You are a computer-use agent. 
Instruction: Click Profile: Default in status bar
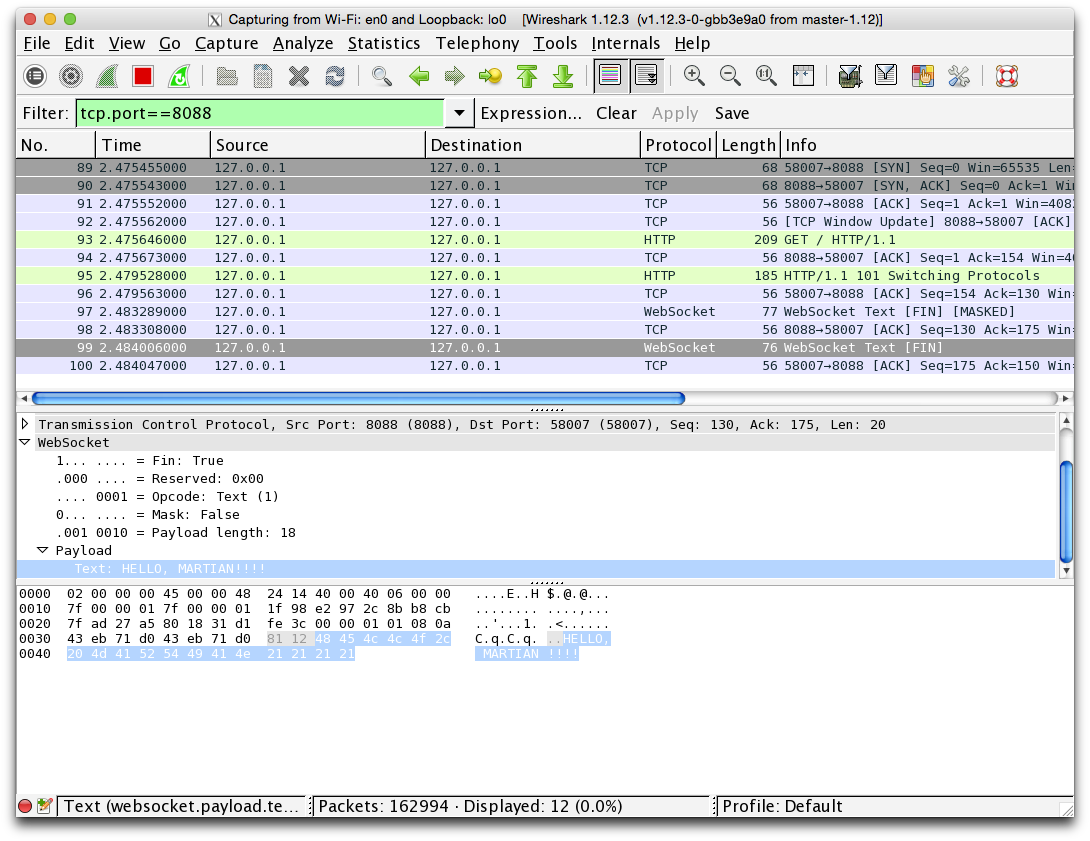(x=782, y=806)
